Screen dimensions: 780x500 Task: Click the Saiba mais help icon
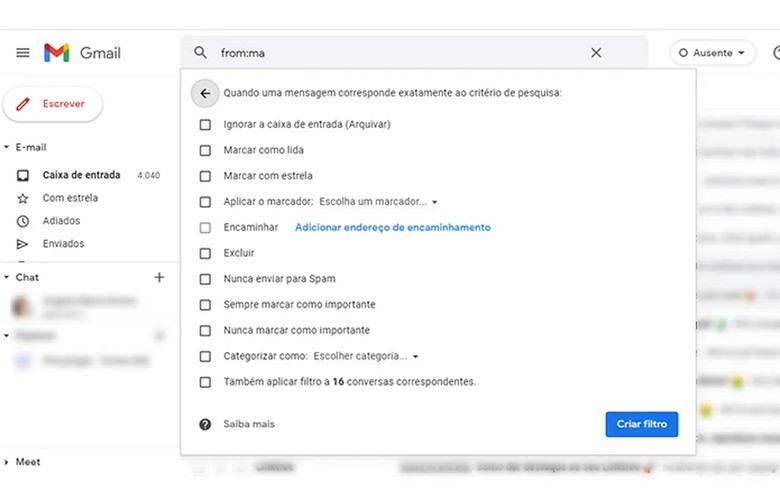(205, 424)
